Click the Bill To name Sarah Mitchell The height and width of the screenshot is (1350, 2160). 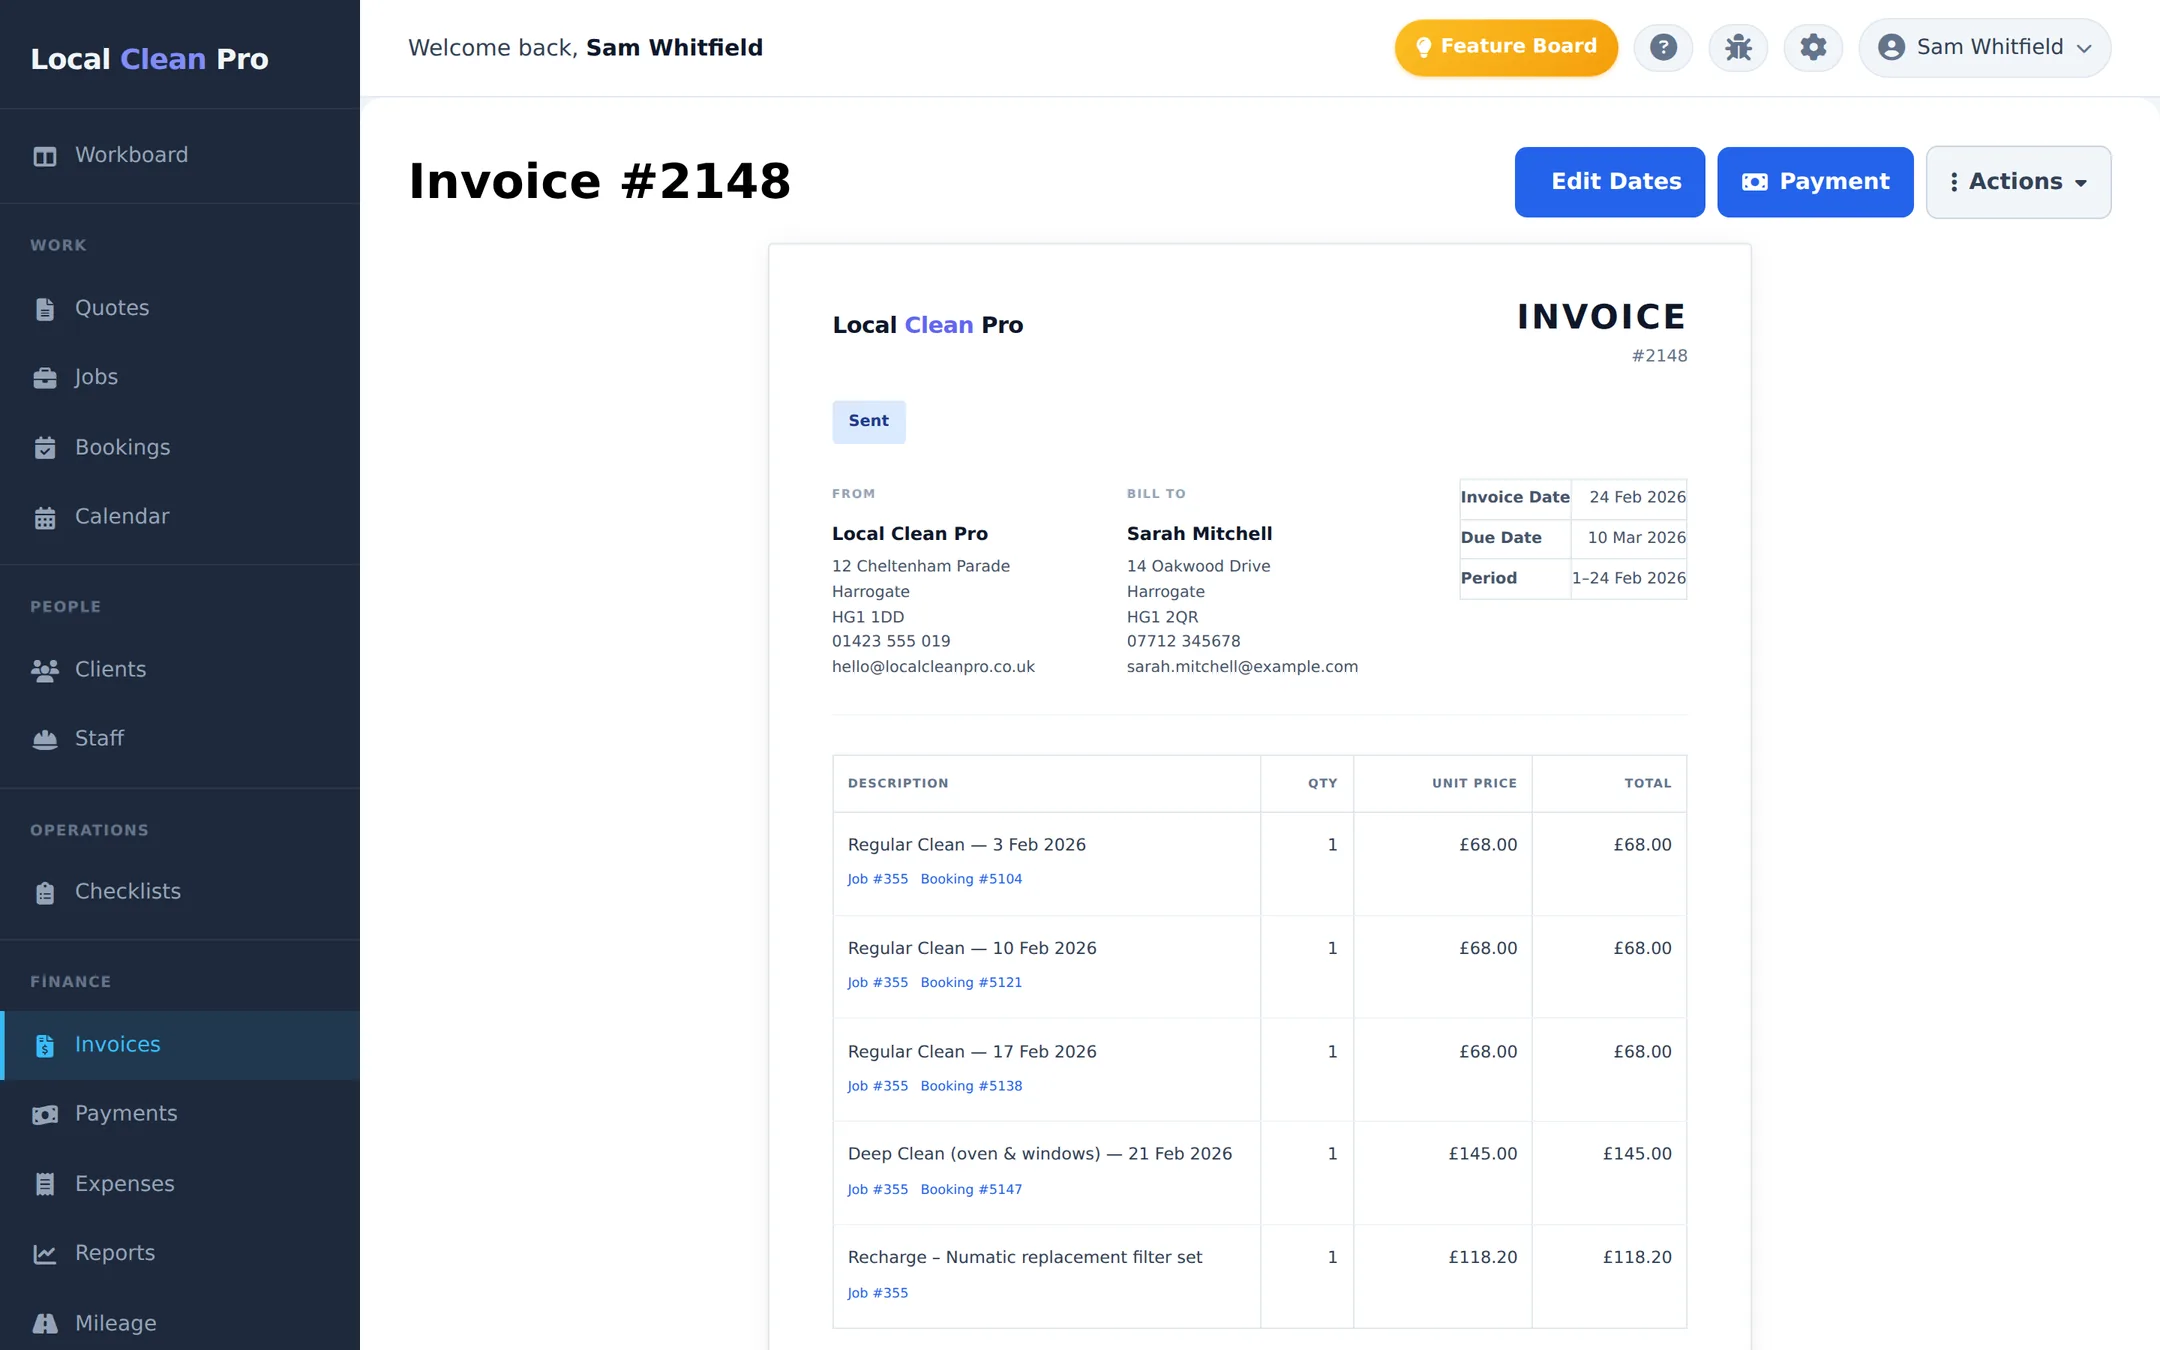[x=1199, y=534]
